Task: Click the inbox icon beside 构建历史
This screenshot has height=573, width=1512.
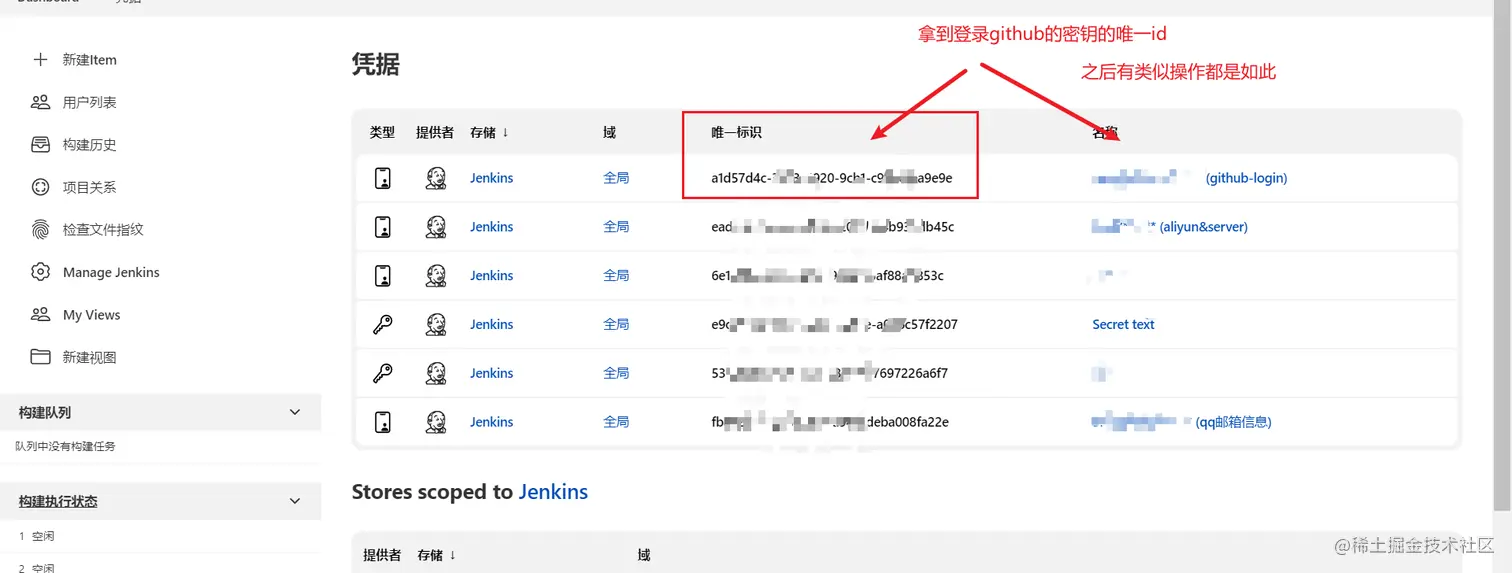Action: (x=40, y=145)
